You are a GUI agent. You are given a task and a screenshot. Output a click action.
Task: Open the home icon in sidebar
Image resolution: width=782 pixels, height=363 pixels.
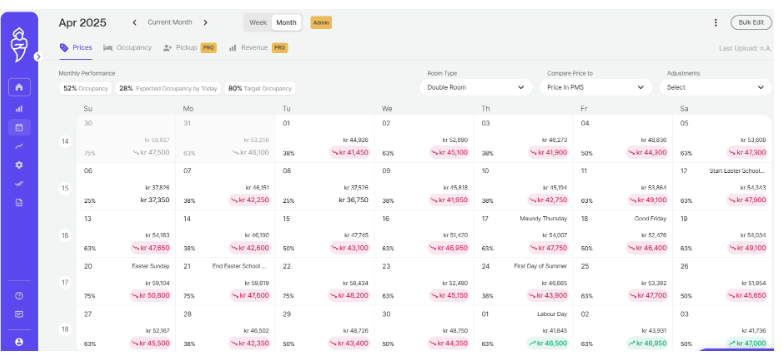click(19, 87)
